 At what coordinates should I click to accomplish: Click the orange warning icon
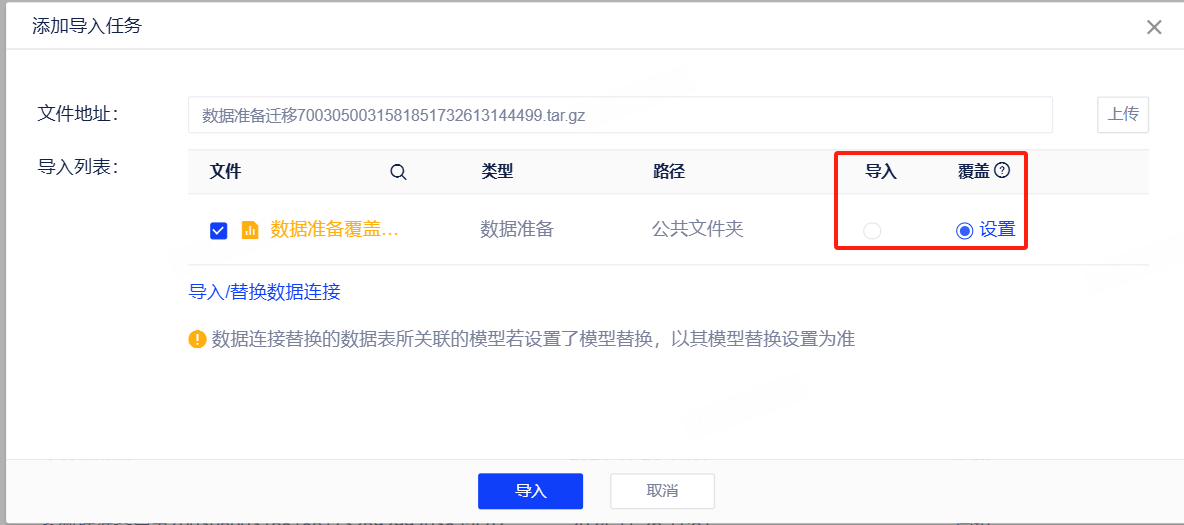(197, 339)
